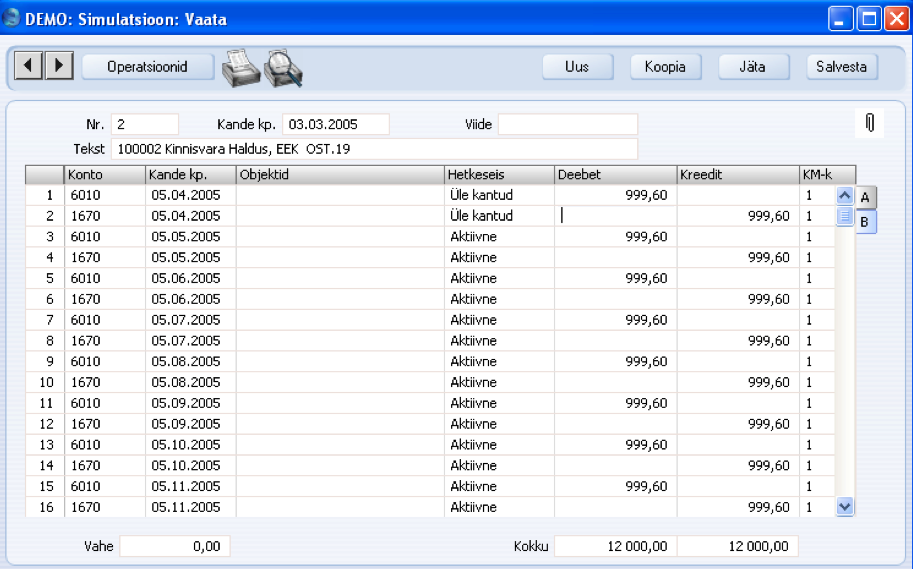Open print preview with magnifier icon
The image size is (913, 569).
tap(283, 67)
